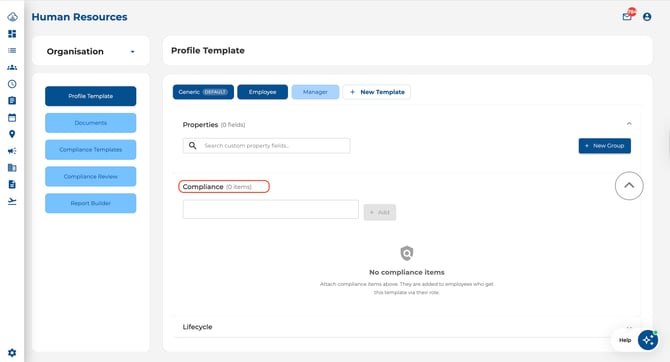Open the AI assistant sparkle icon

point(648,340)
